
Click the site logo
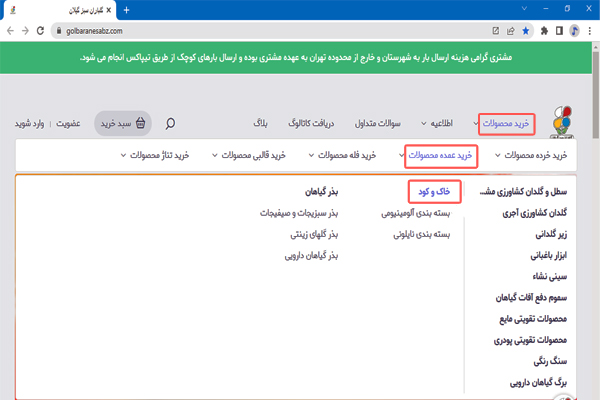click(x=562, y=121)
